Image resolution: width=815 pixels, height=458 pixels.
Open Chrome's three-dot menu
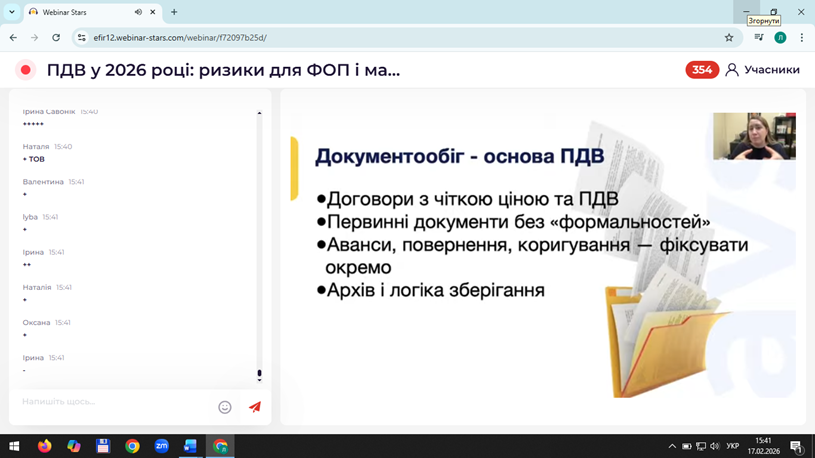tap(801, 38)
